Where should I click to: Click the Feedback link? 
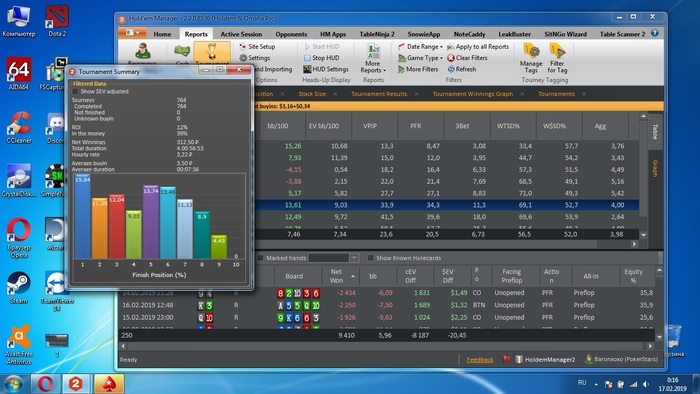[480, 360]
